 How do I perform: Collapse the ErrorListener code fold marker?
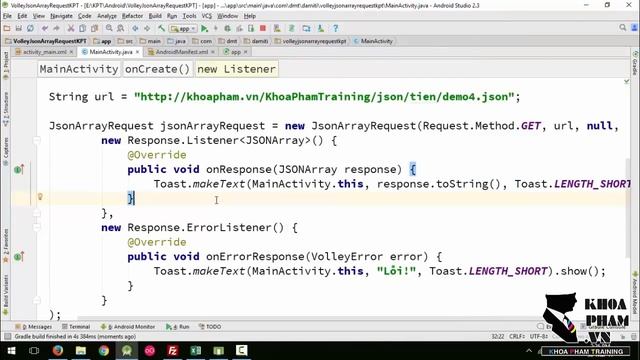[37, 227]
